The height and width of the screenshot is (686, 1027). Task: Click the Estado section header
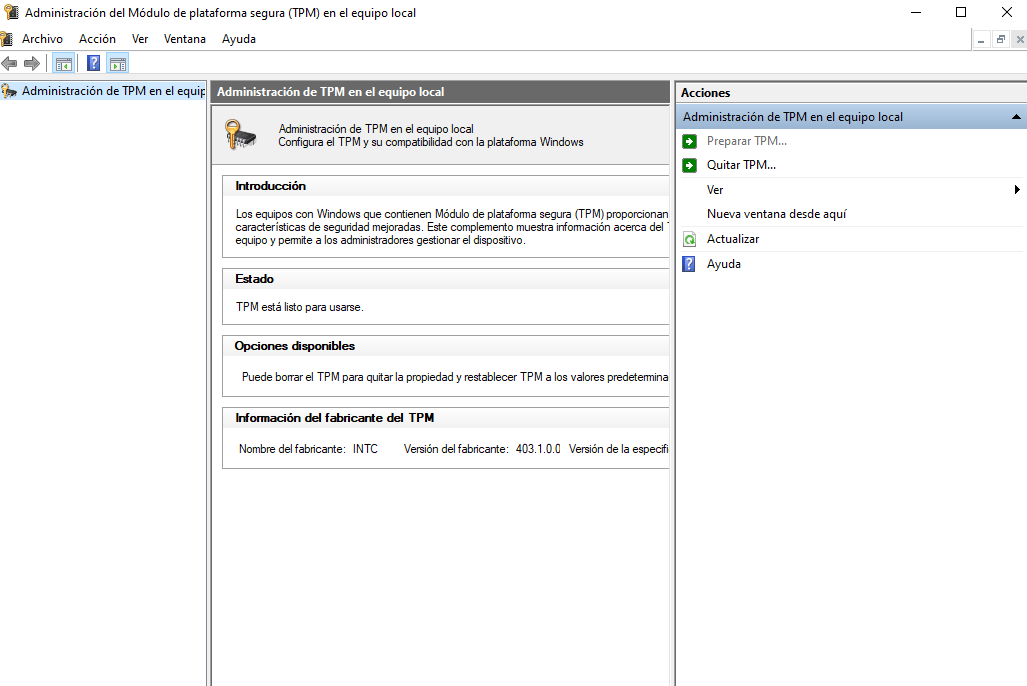tap(254, 279)
